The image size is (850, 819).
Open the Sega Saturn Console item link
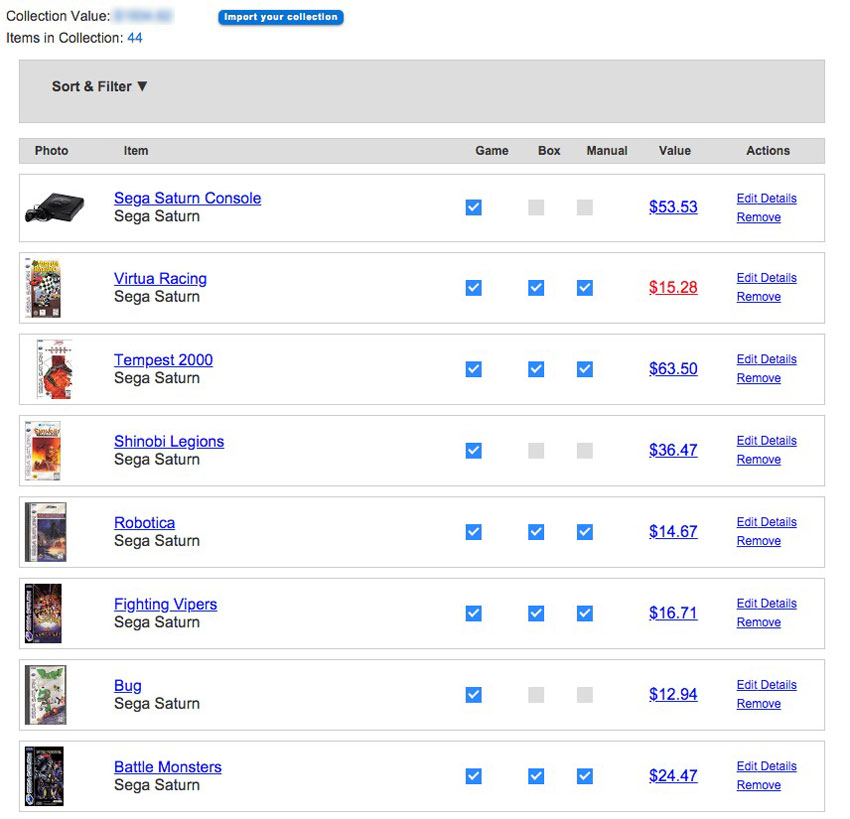[188, 198]
